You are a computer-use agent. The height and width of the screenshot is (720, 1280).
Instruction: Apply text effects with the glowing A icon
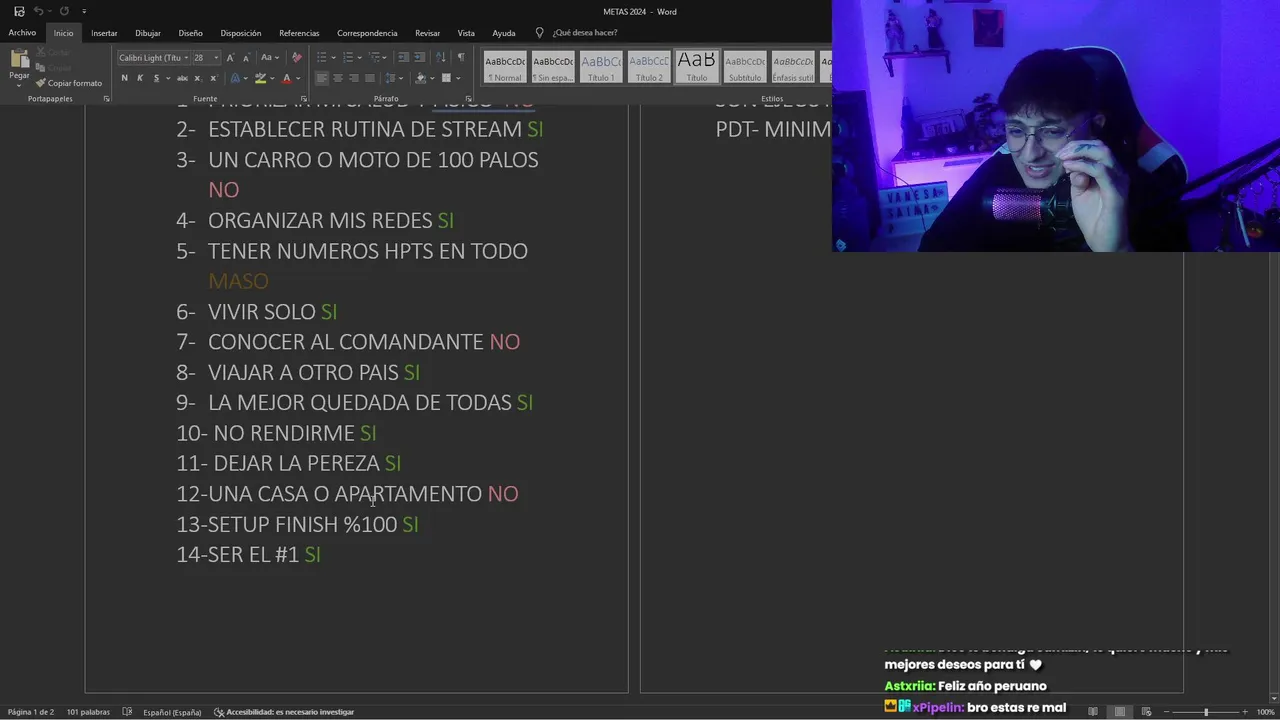[235, 78]
